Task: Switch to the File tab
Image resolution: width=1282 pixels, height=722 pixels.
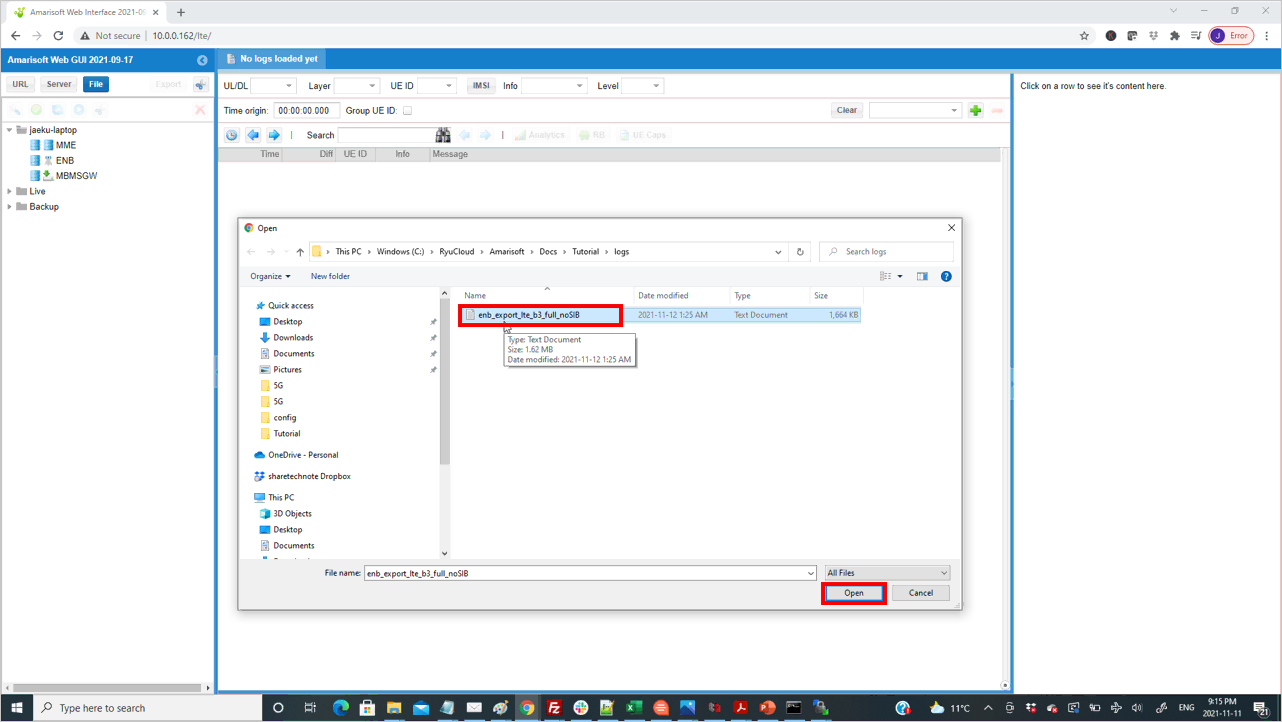Action: click(x=96, y=84)
